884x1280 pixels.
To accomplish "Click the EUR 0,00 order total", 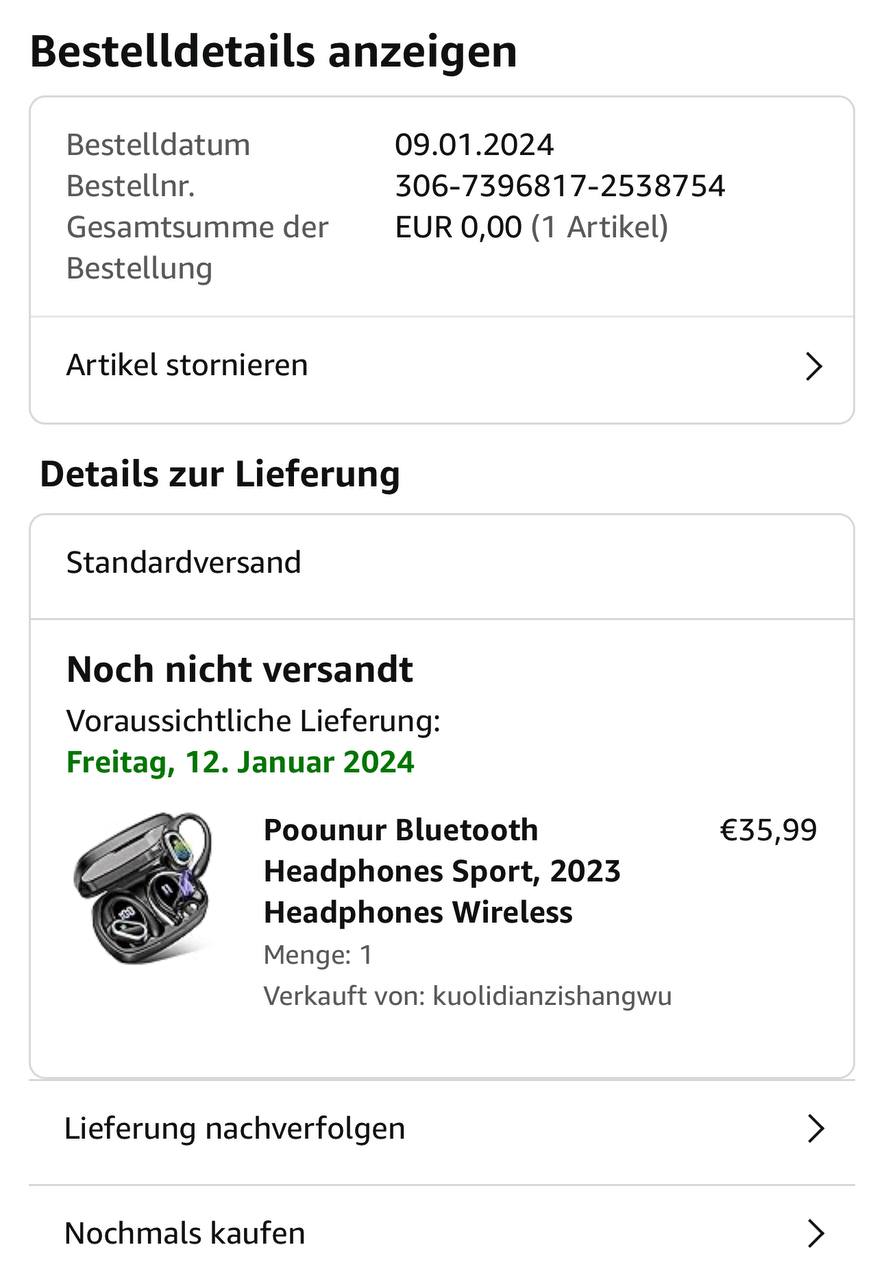I will point(458,227).
